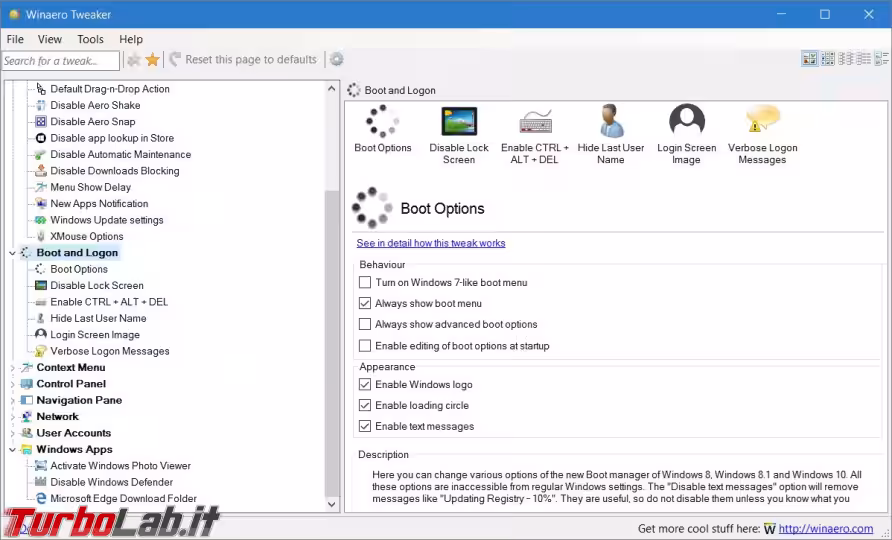Click the tree scrollbar down arrow
Image resolution: width=892 pixels, height=540 pixels.
click(332, 504)
